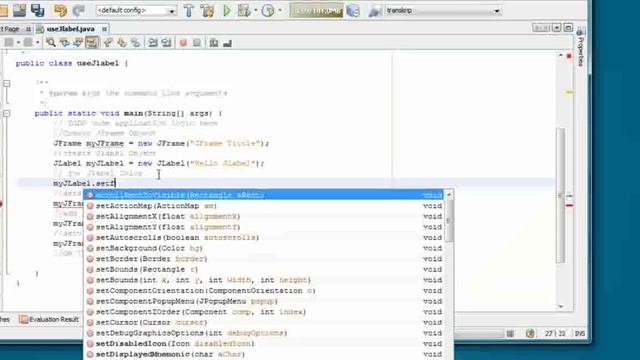Click the Uncomment lines icon
Screen dimensions: 640x360
pos(227,43)
